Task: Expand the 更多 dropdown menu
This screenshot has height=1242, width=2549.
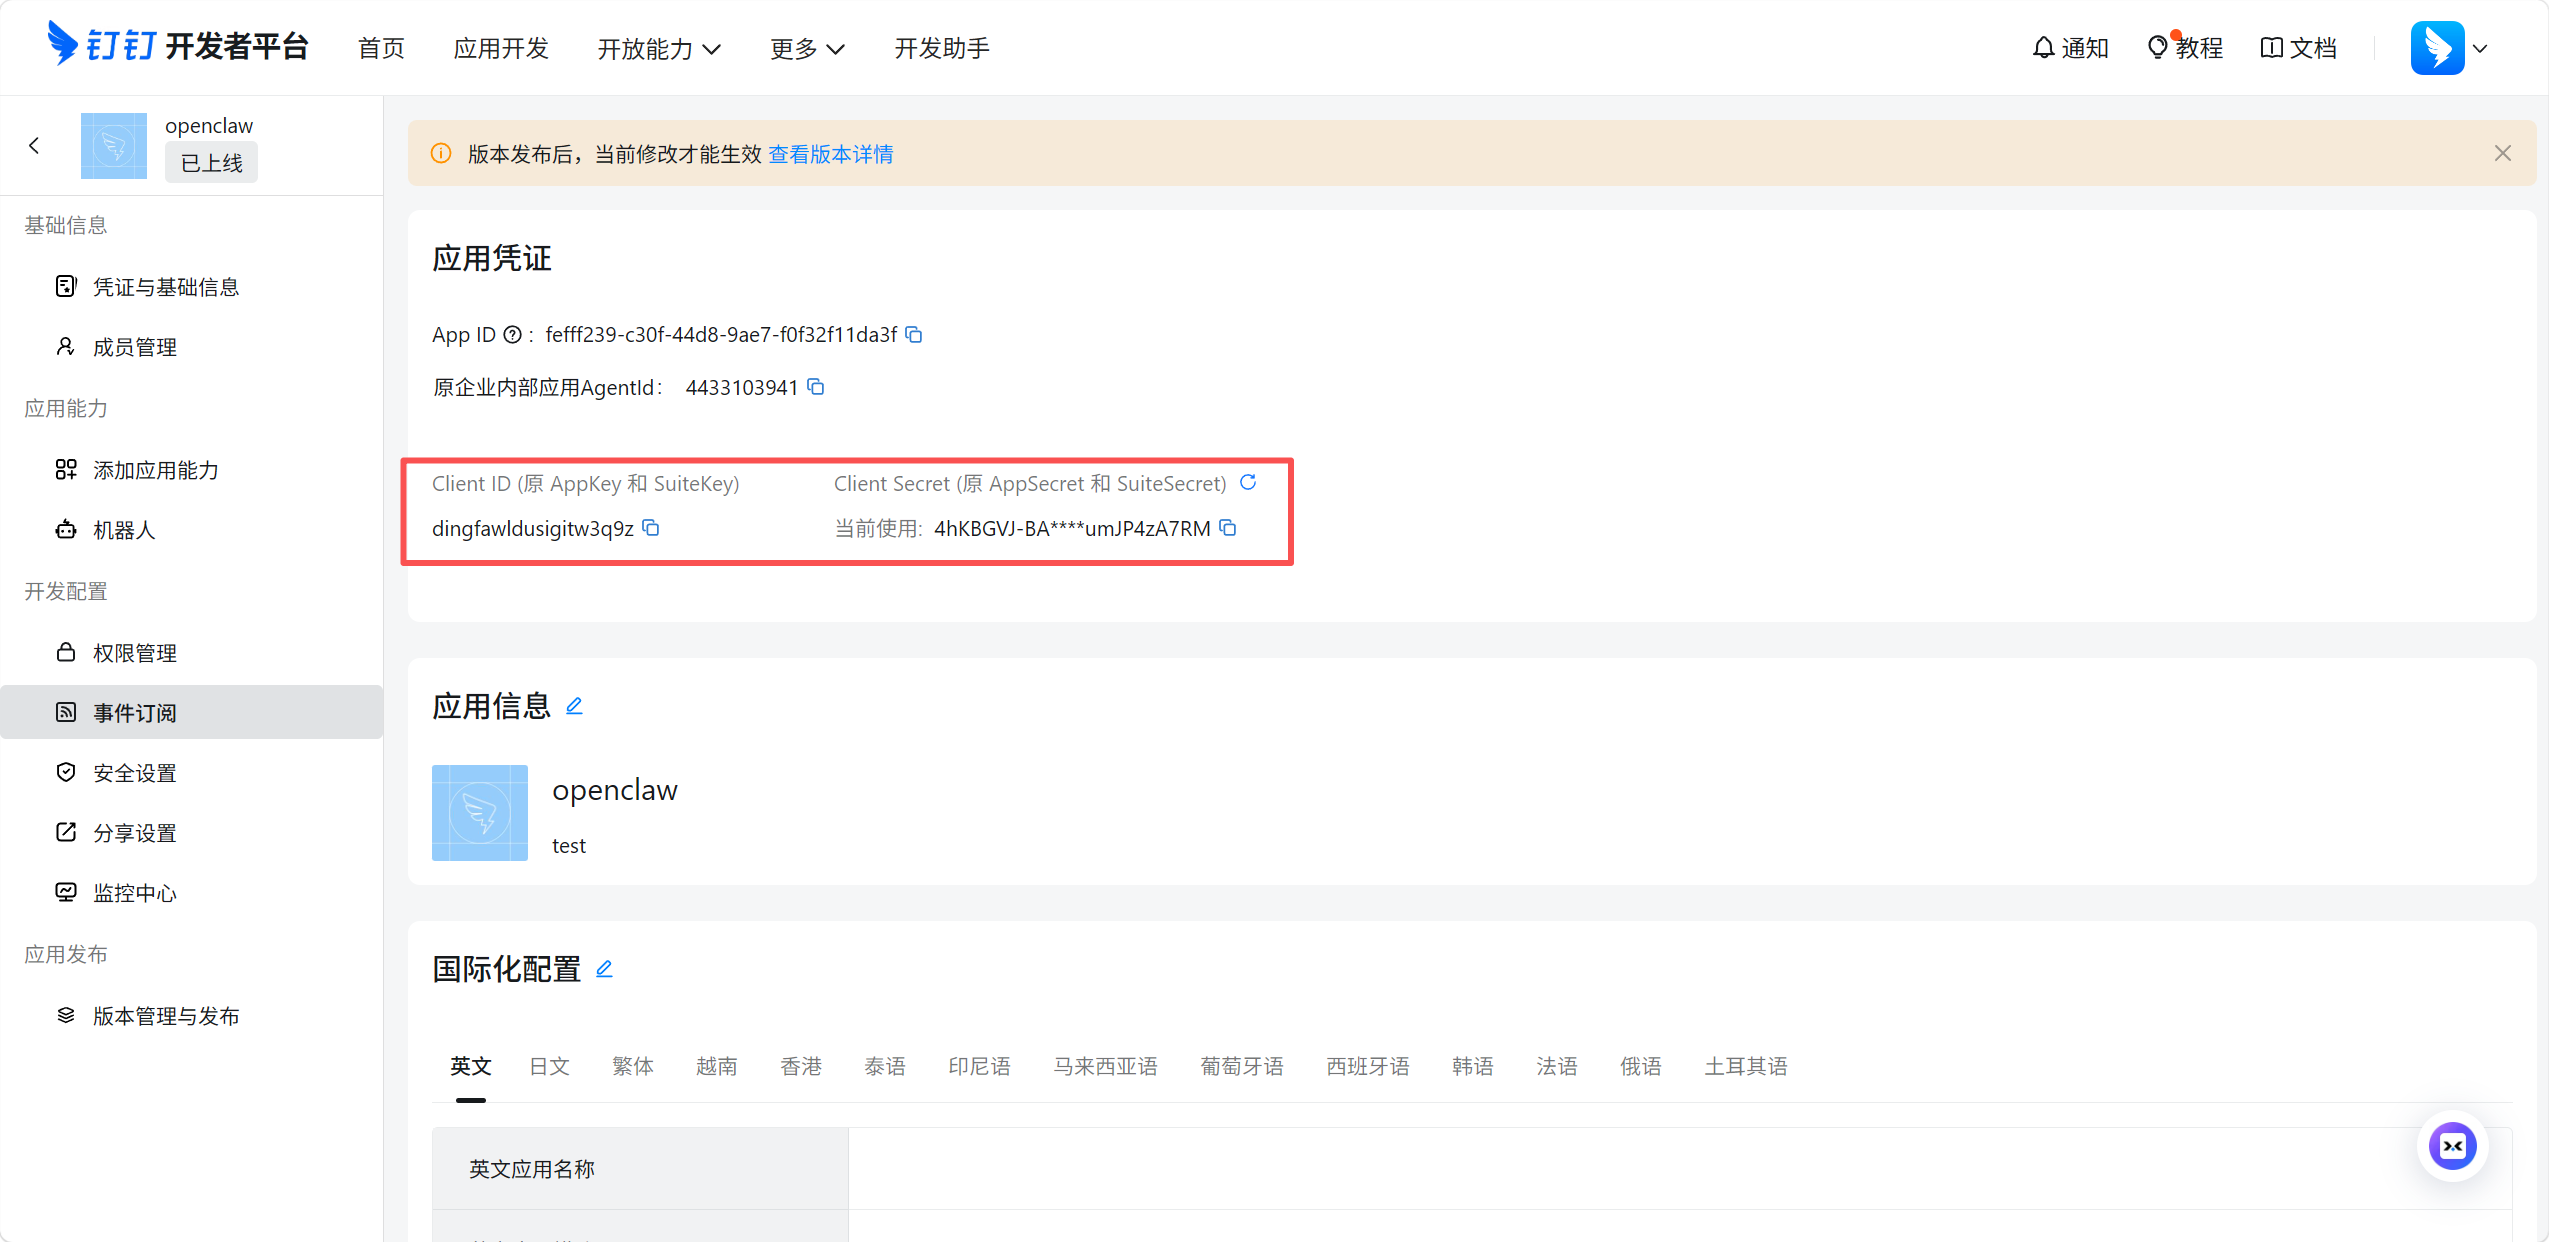Action: point(806,48)
